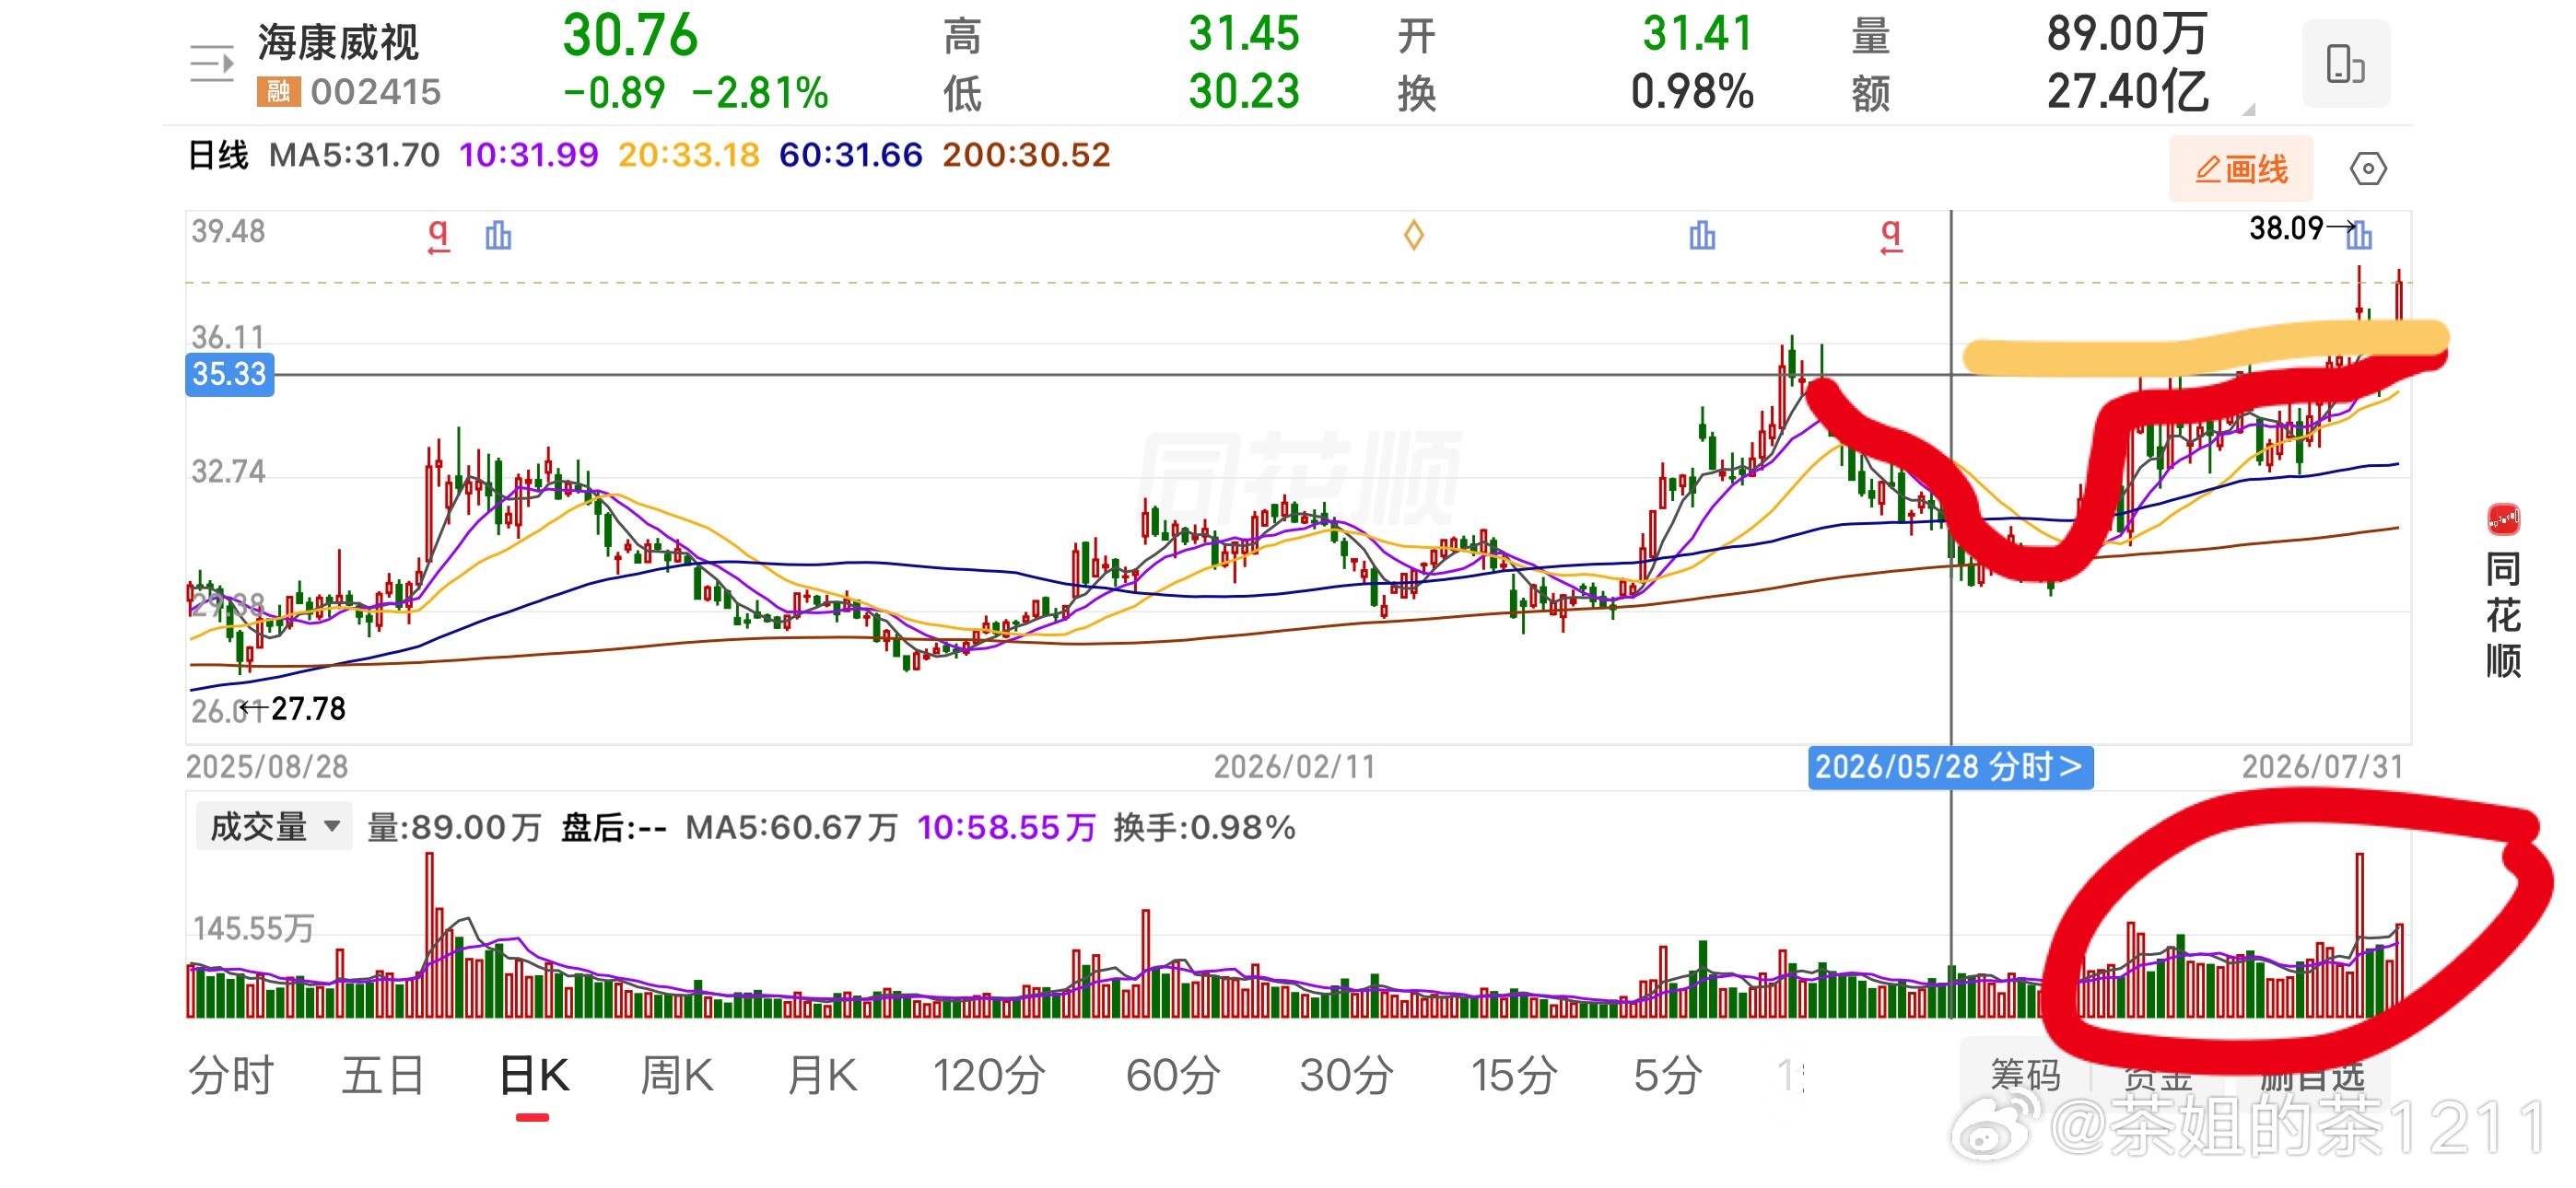The height and width of the screenshot is (1188, 2576).
Task: Open the 筹码 chip distribution button
Action: pyautogui.click(x=2025, y=1075)
